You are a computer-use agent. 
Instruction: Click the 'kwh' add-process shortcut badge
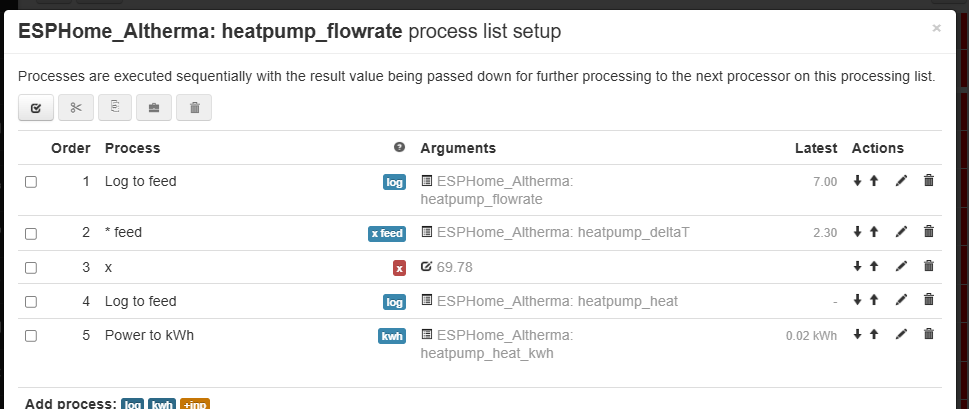[162, 404]
